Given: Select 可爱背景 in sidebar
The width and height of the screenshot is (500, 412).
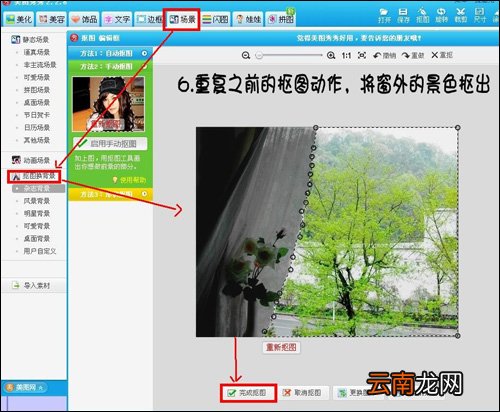Looking at the screenshot, I should [37, 226].
